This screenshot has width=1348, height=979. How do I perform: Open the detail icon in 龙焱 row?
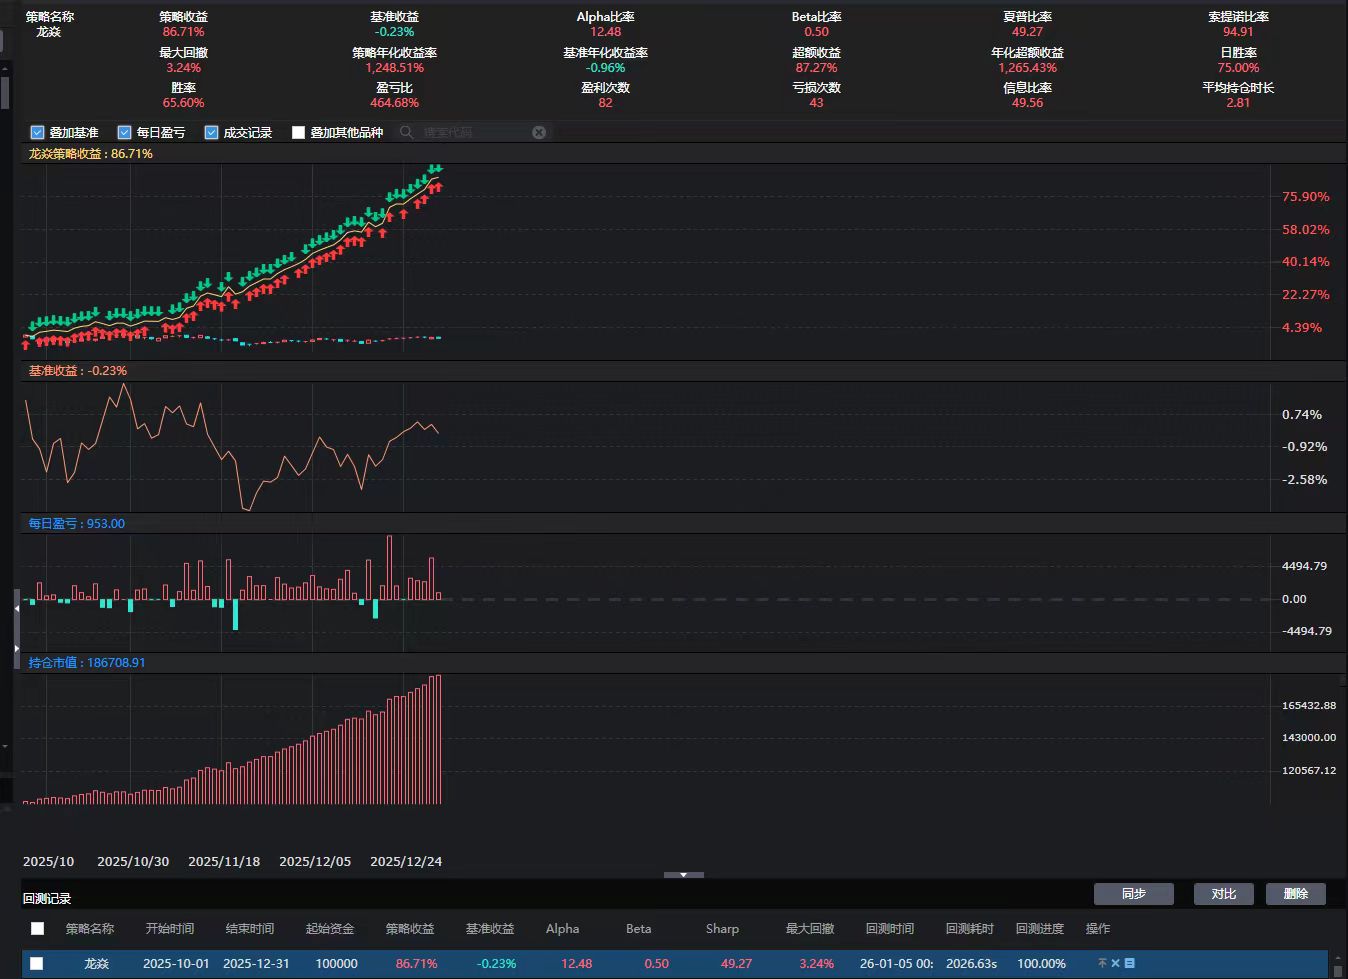click(1130, 963)
